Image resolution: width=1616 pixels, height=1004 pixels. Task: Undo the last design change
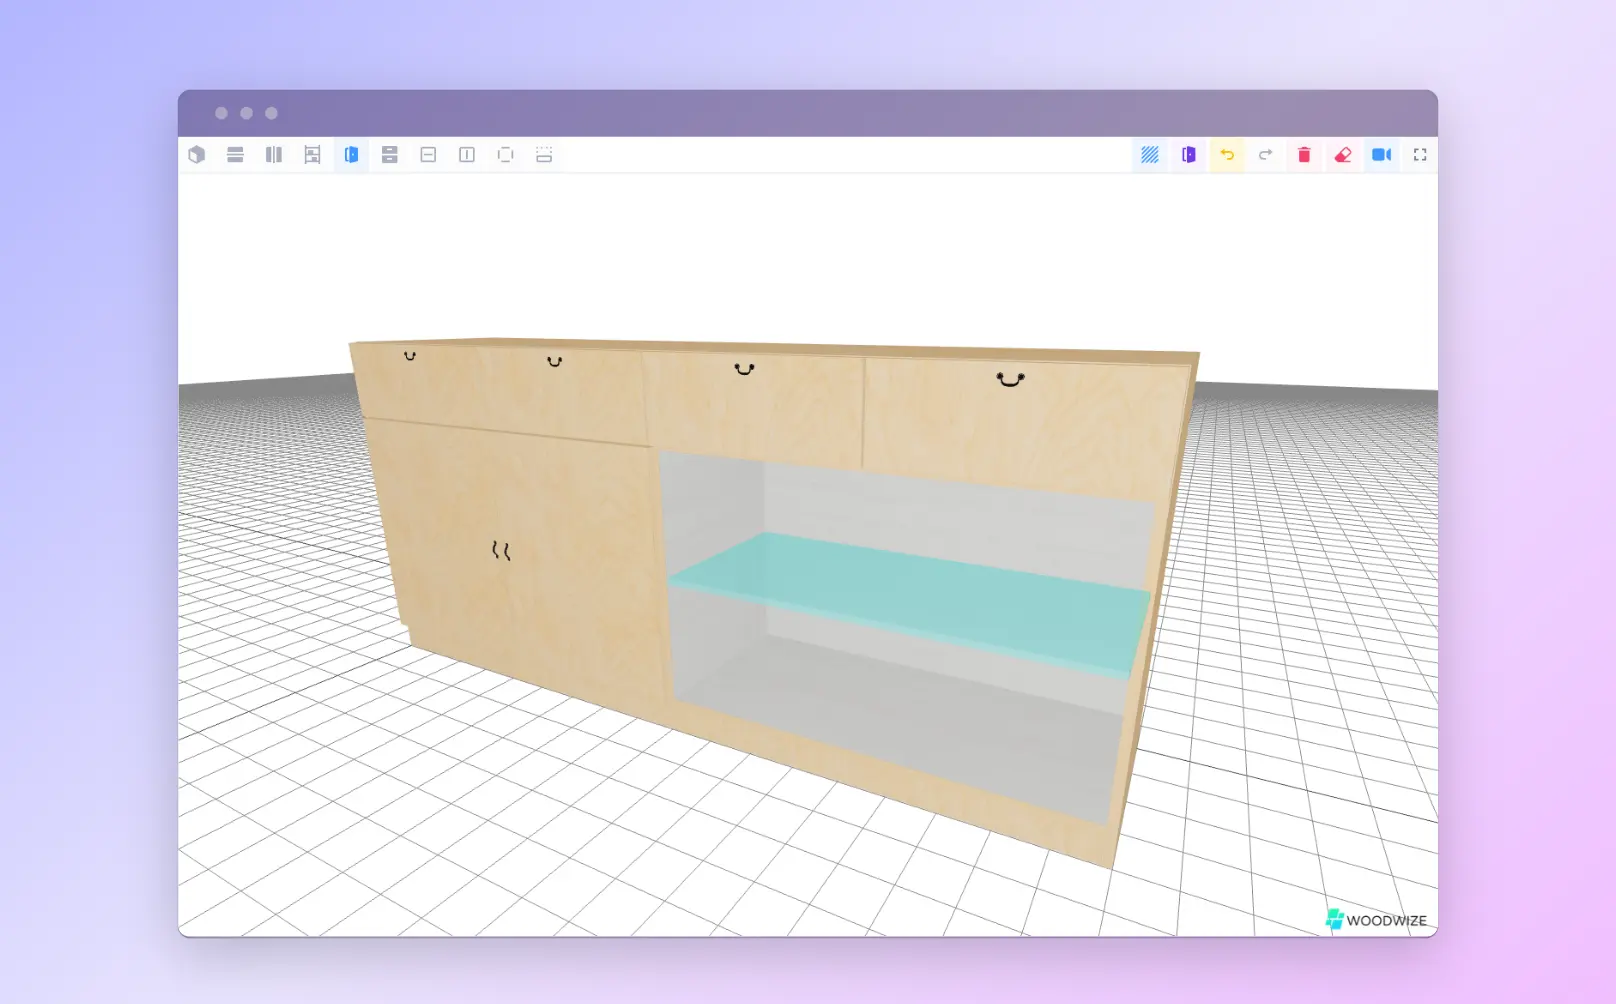(x=1227, y=155)
